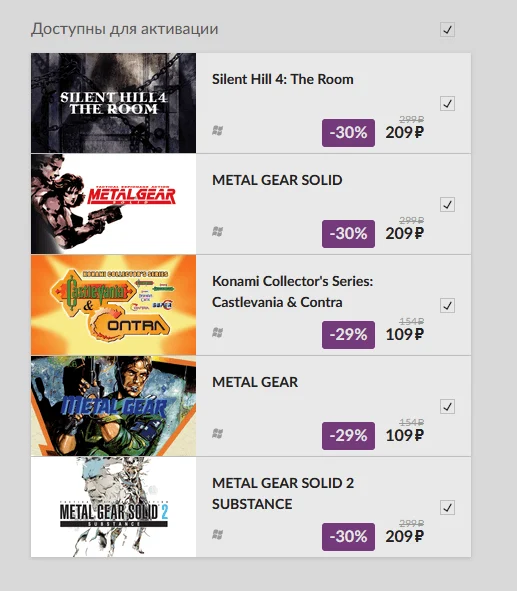Click the -30% discount badge for Silent Hill 4
This screenshot has width=517, height=591.
tap(348, 133)
